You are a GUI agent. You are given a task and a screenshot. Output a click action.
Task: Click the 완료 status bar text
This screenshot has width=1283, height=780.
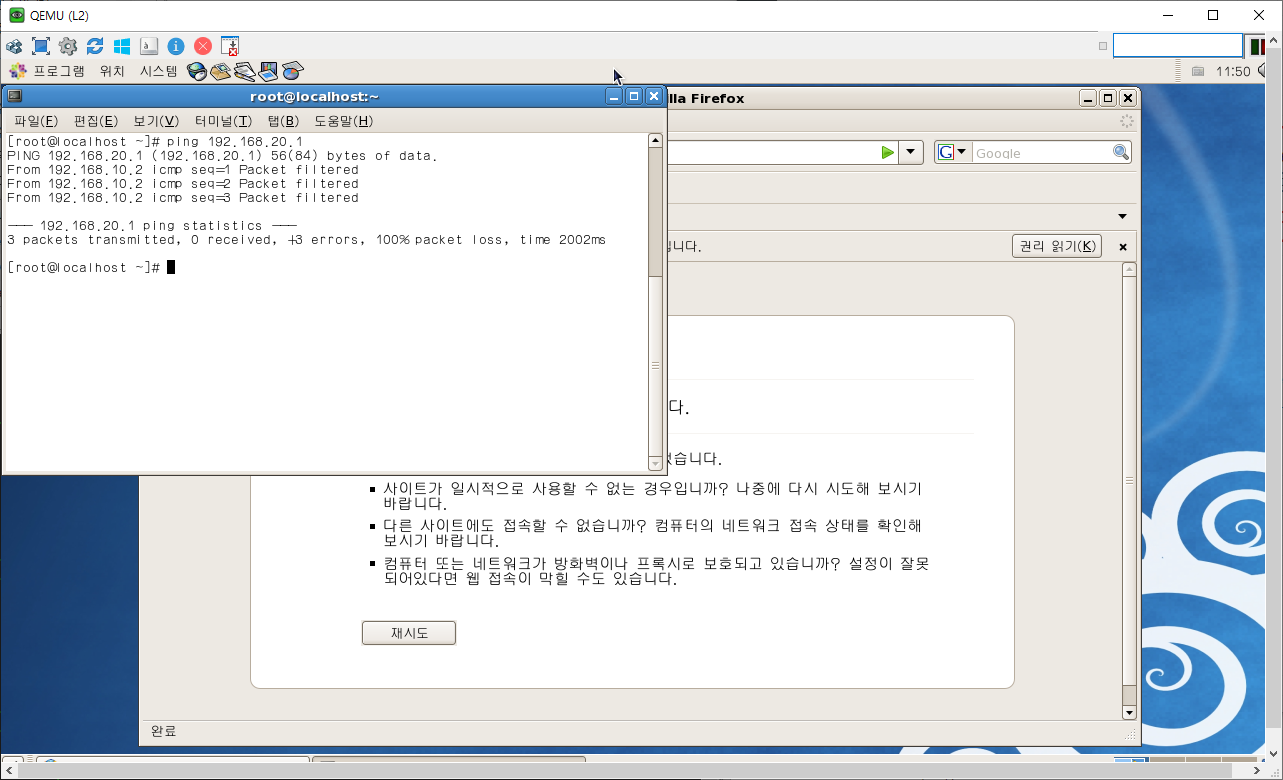coord(163,731)
